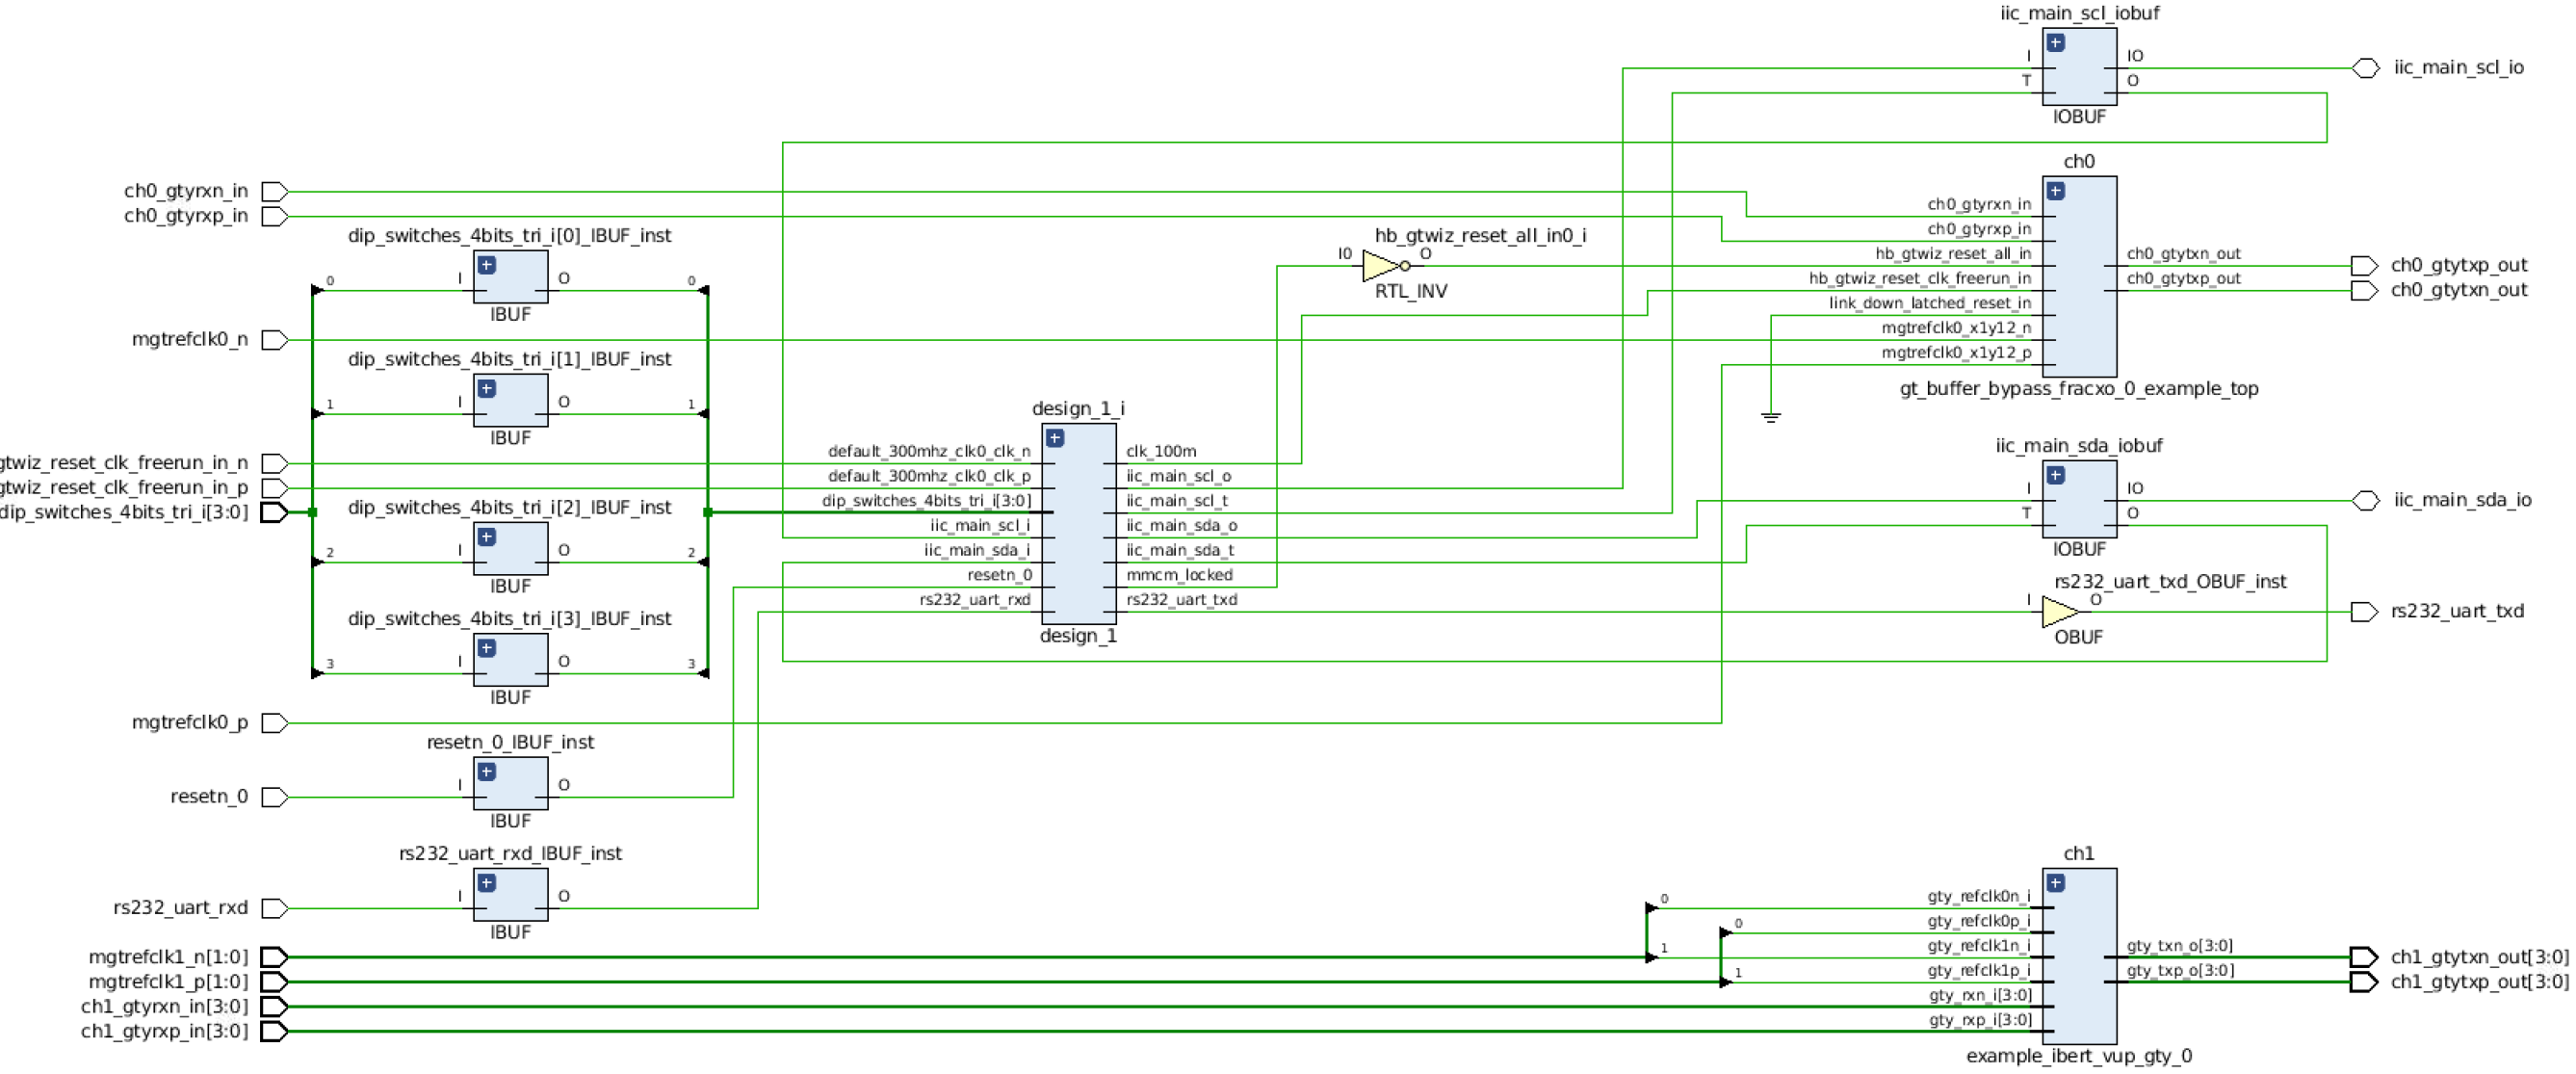Screen dimensions: 2576x1074
Task: Click the gty_refclk1p_i pin on ch1
Action: pos(1979,971)
